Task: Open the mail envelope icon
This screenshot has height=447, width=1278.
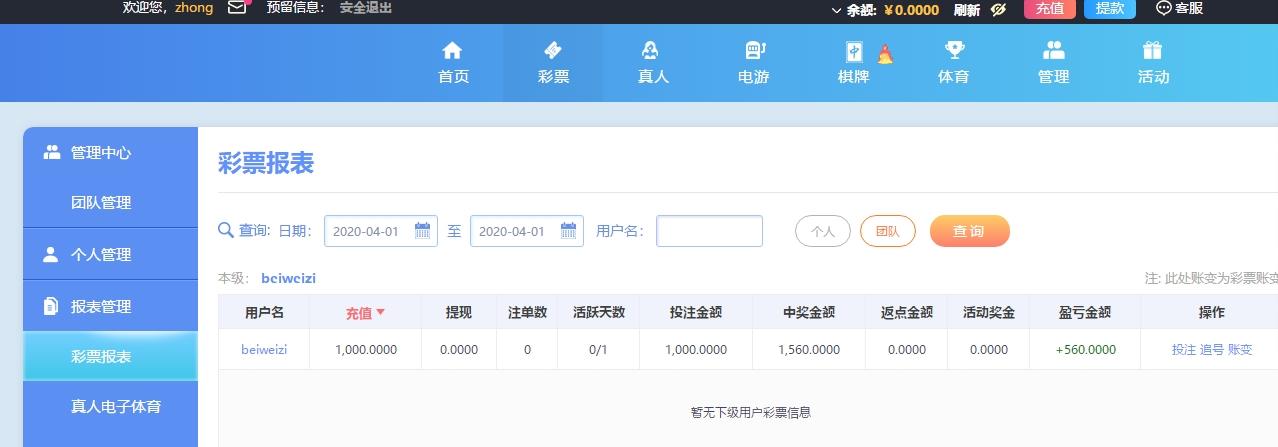Action: [237, 8]
